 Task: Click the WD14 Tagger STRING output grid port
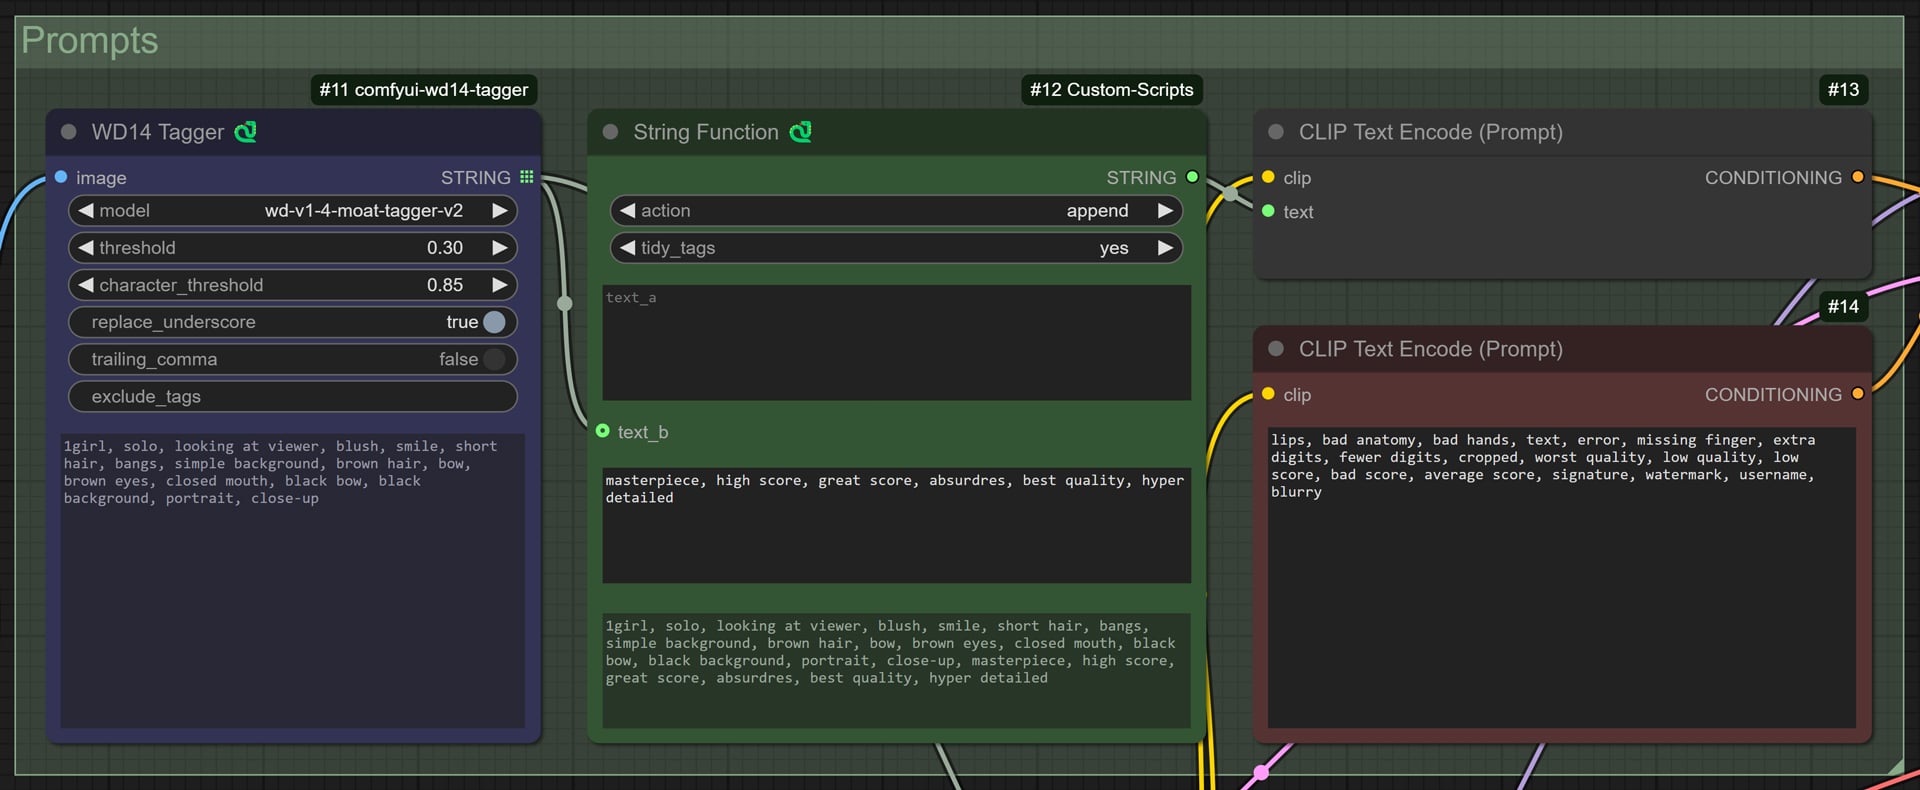point(527,177)
